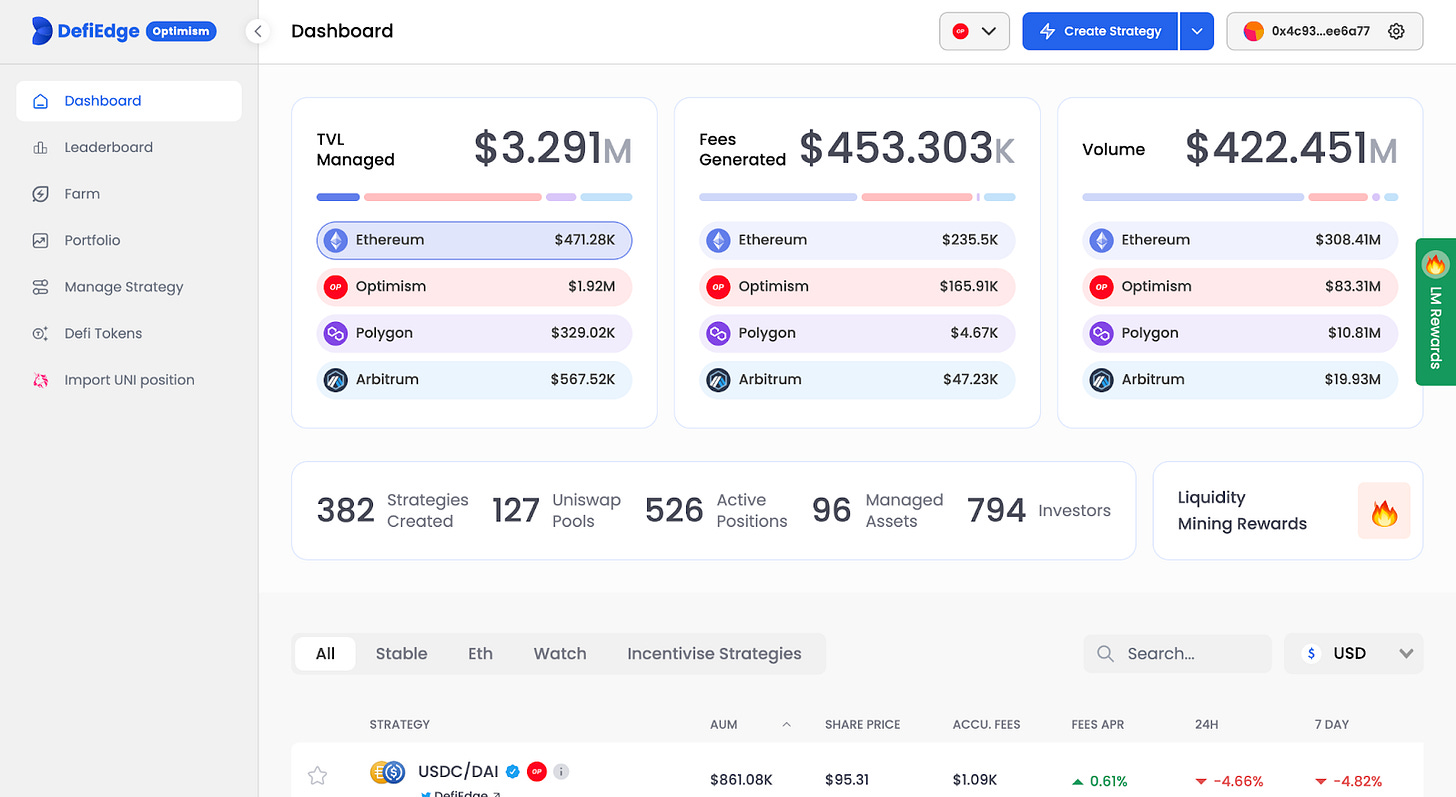Click the info icon beside USDC/DAI

561,771
